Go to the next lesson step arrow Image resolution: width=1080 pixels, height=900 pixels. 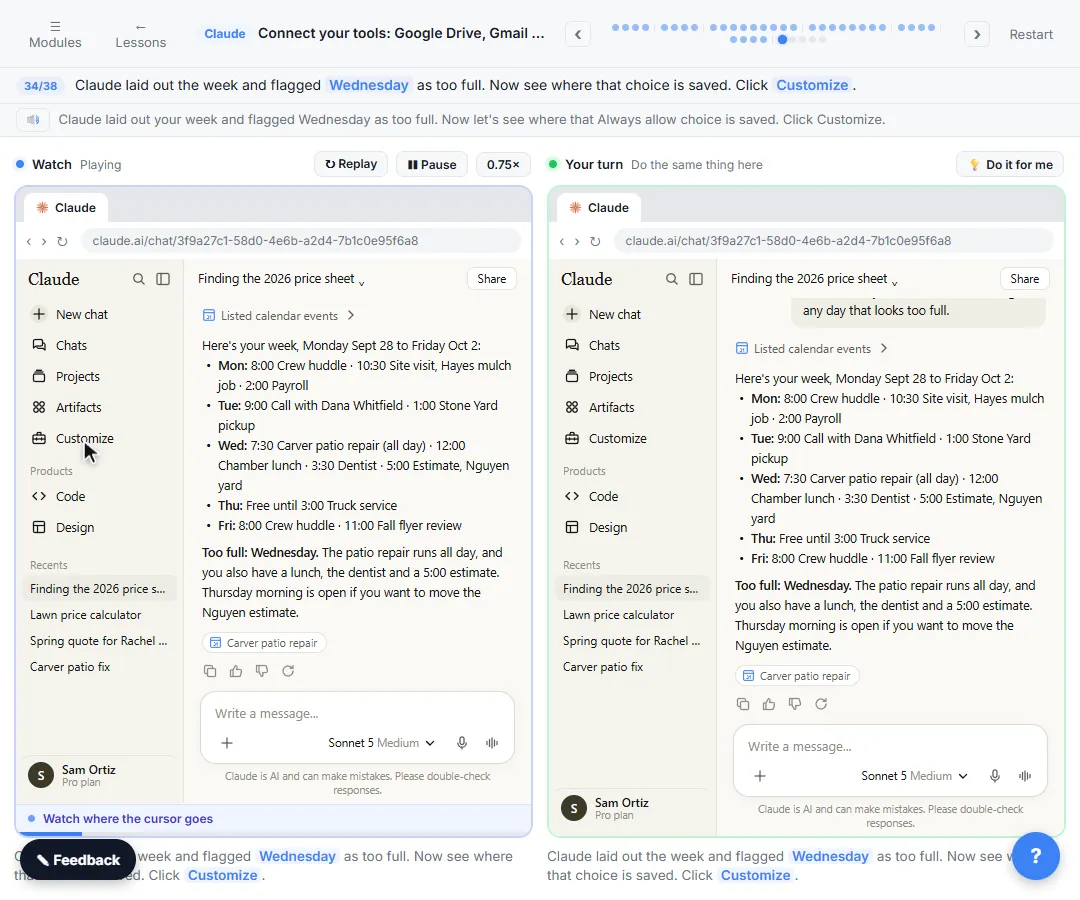pos(977,34)
